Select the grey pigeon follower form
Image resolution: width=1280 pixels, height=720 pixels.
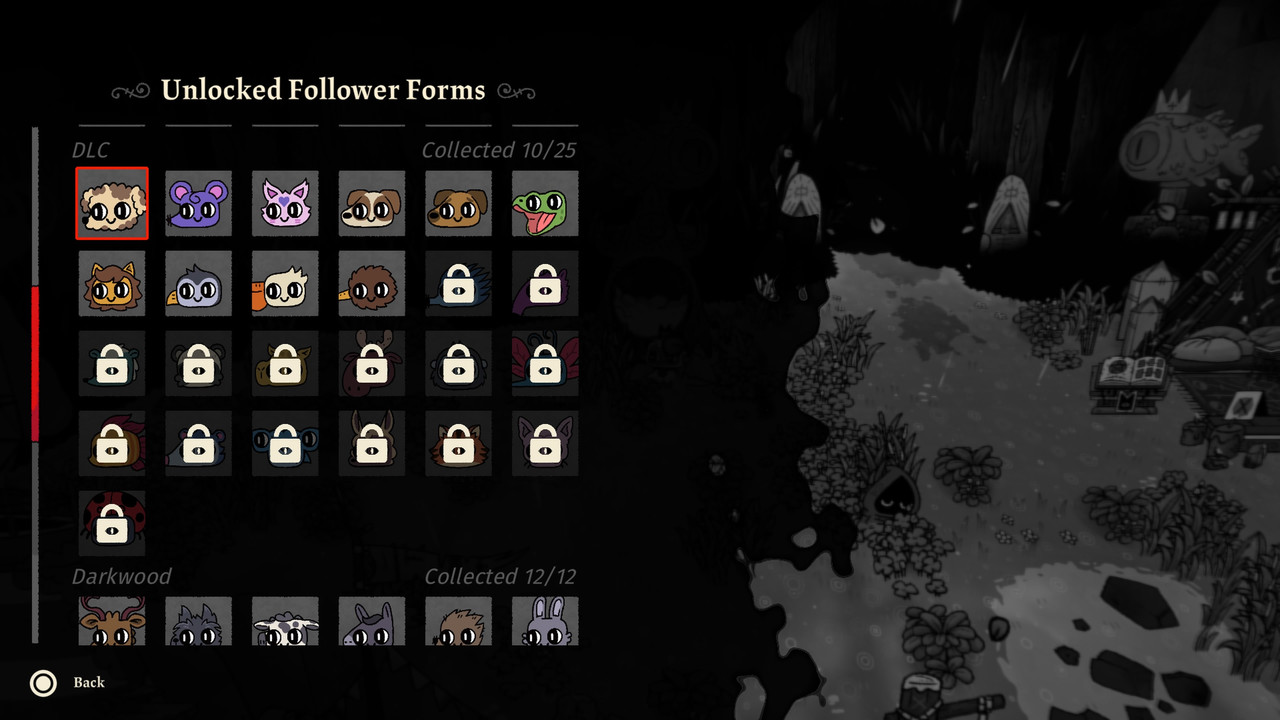pos(198,283)
